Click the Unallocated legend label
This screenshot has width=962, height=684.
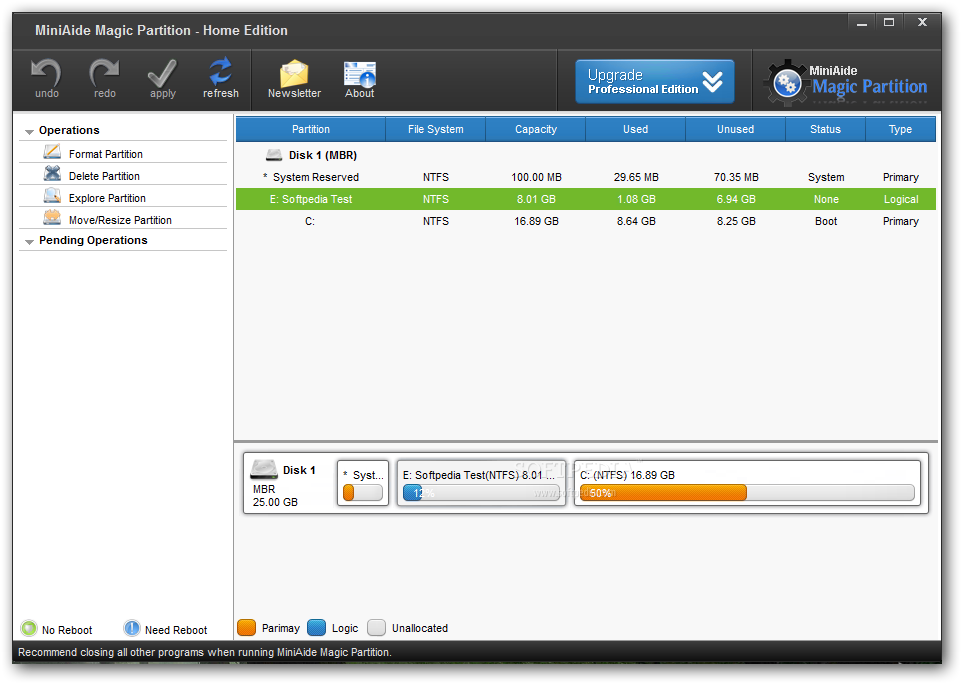click(x=420, y=628)
